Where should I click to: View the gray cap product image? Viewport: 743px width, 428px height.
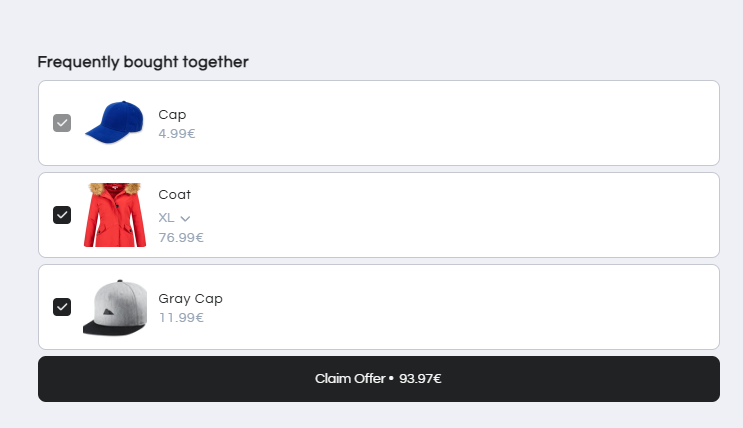[115, 307]
